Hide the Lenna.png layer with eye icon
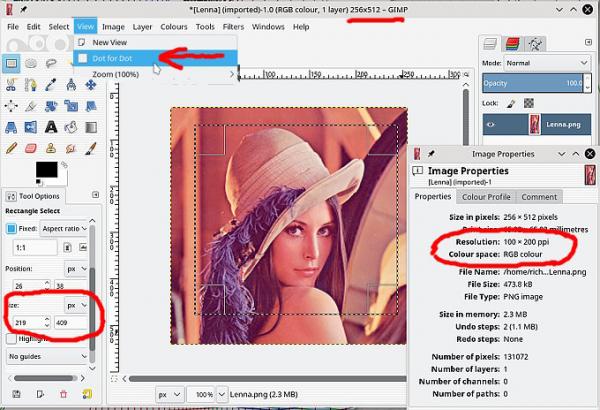 tap(491, 124)
